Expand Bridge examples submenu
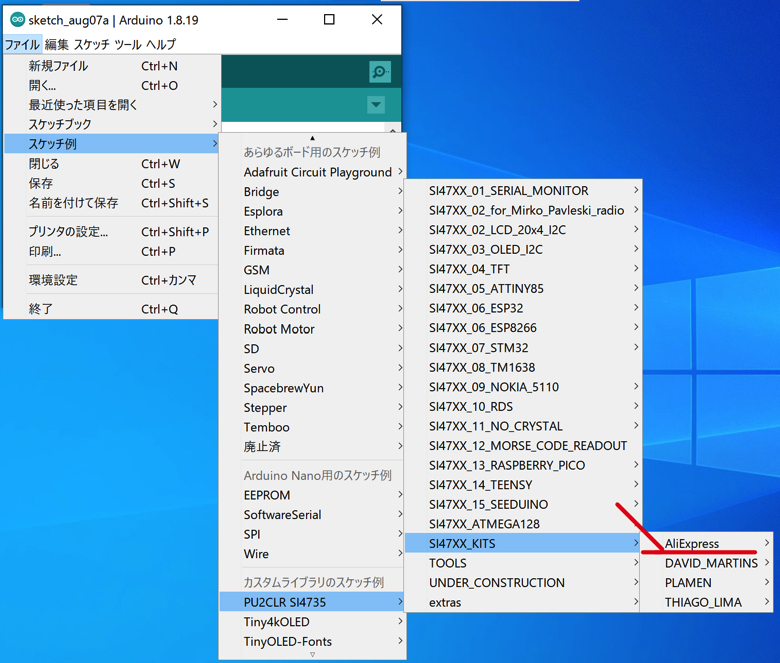This screenshot has width=780, height=663. point(312,191)
